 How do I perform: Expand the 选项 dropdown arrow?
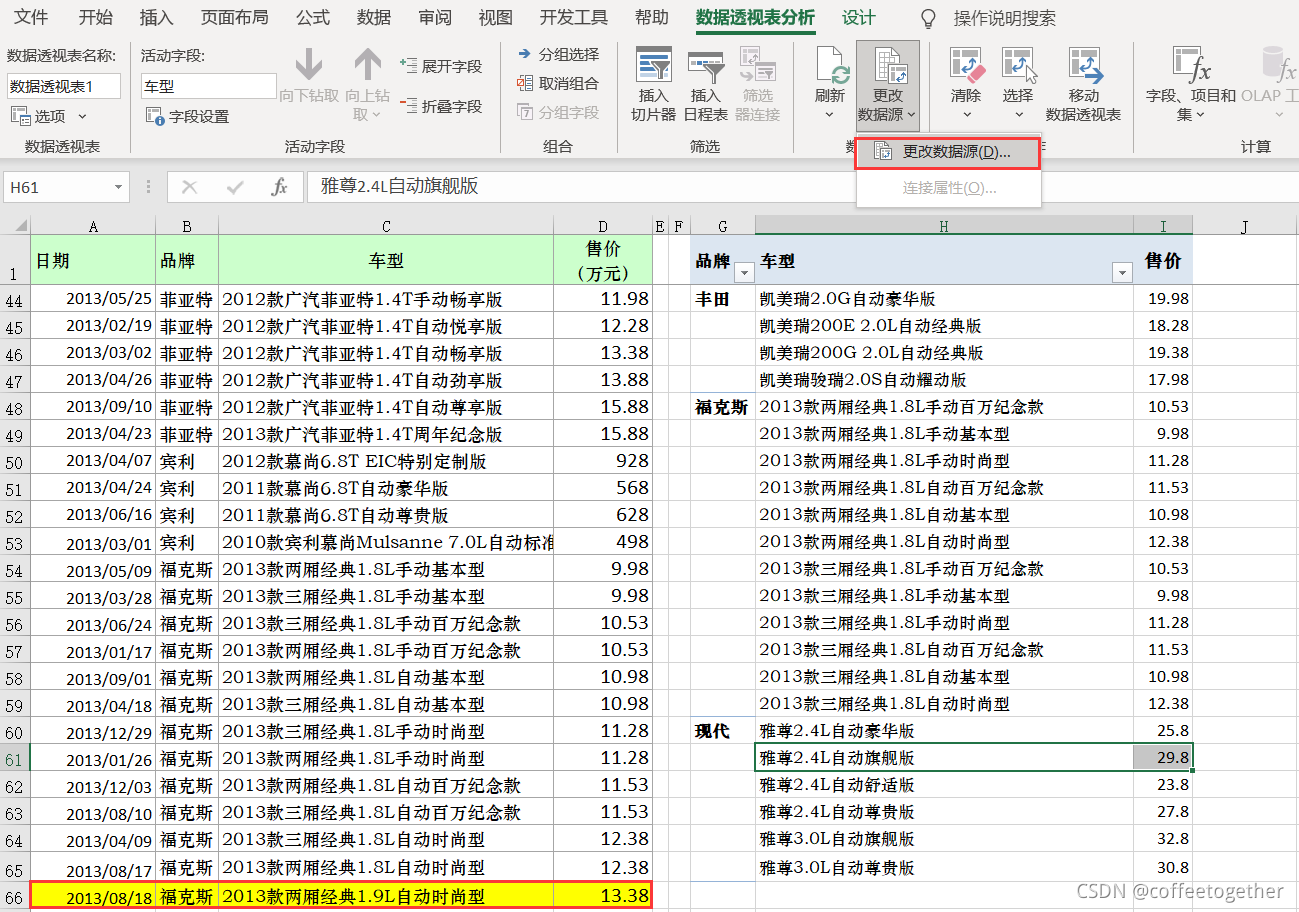(82, 117)
